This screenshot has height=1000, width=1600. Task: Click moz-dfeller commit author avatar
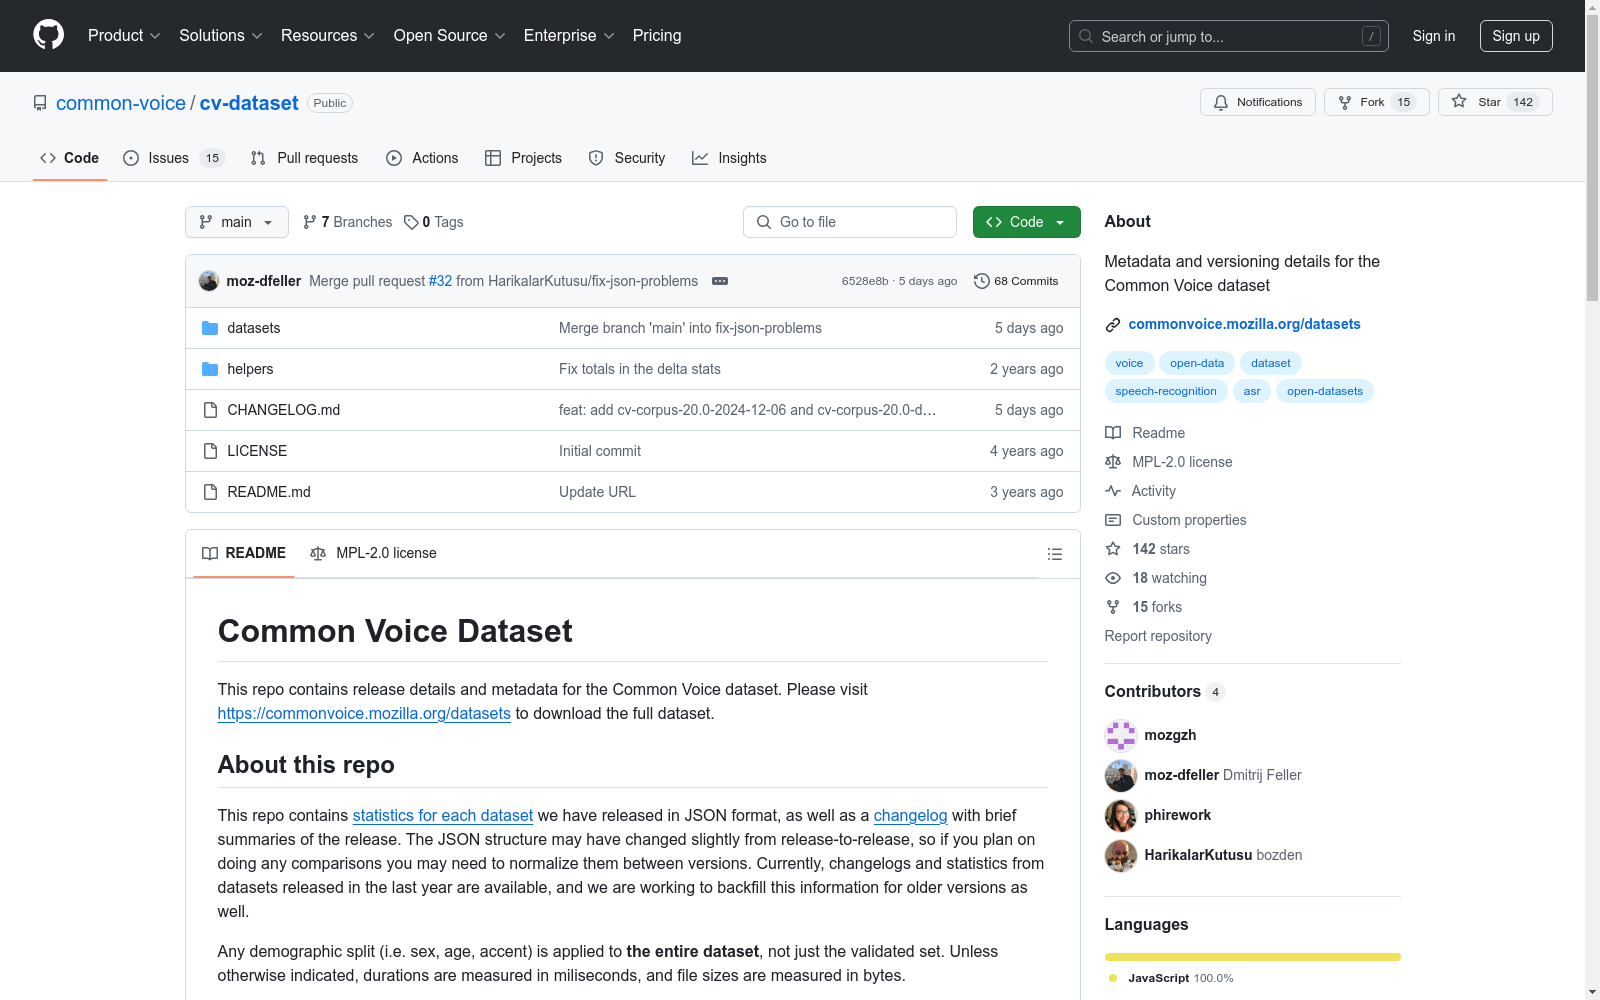tap(209, 281)
